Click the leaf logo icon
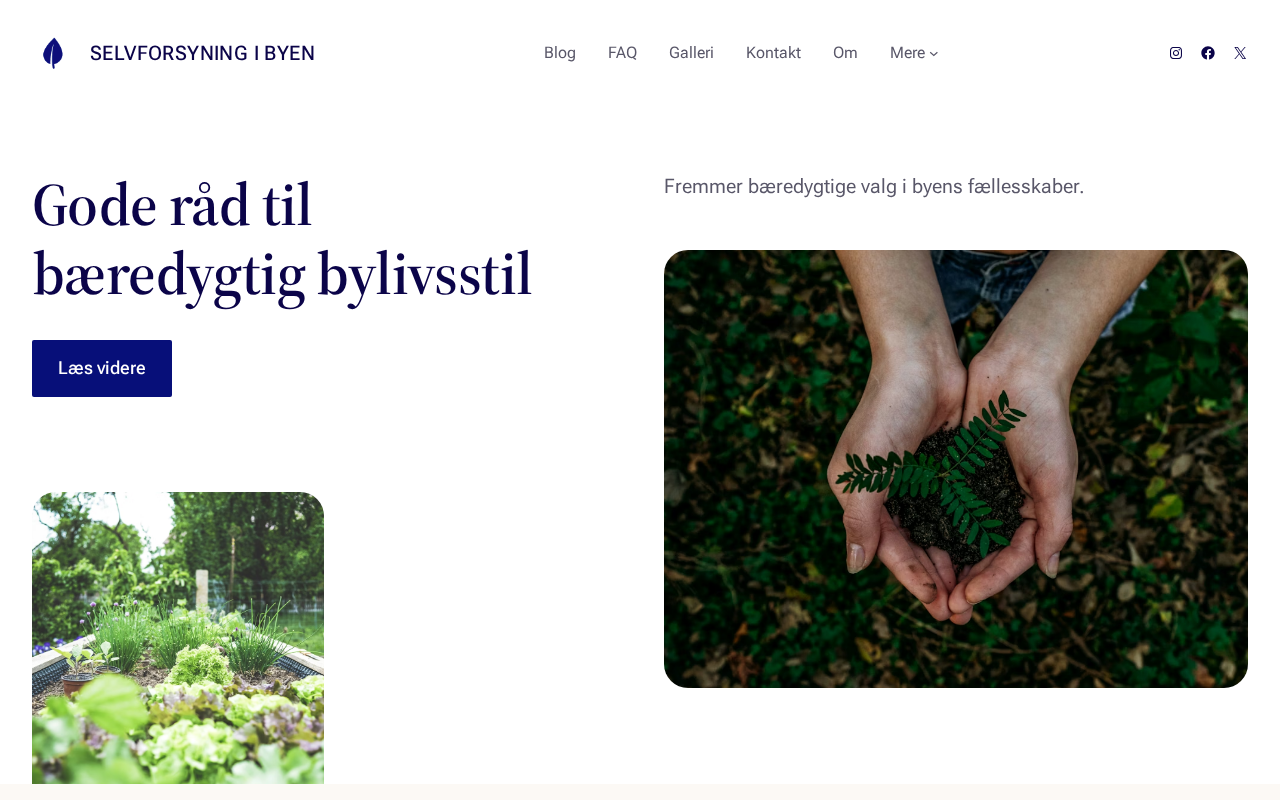The width and height of the screenshot is (1280, 800). click(53, 53)
